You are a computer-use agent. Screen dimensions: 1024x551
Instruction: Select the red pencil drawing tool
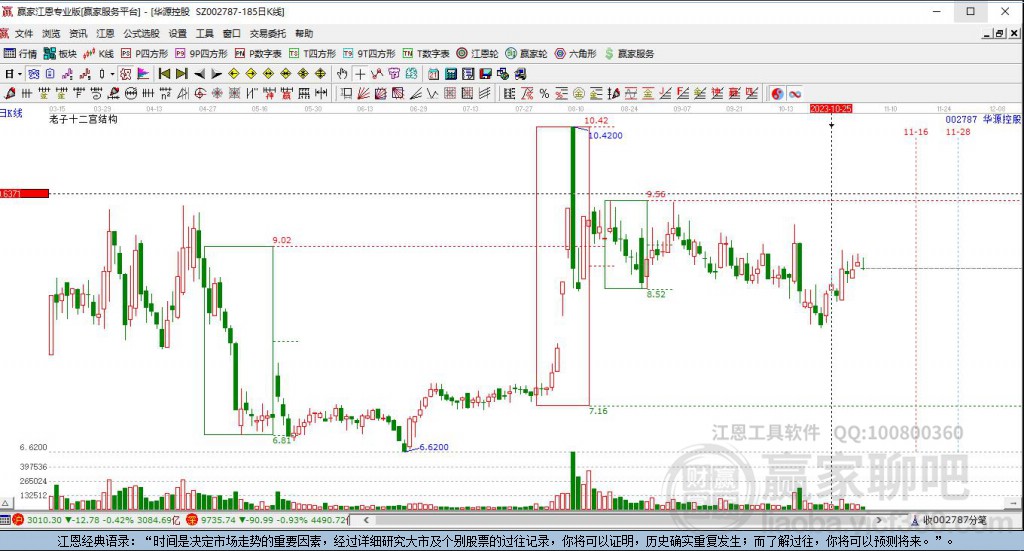tap(10, 93)
